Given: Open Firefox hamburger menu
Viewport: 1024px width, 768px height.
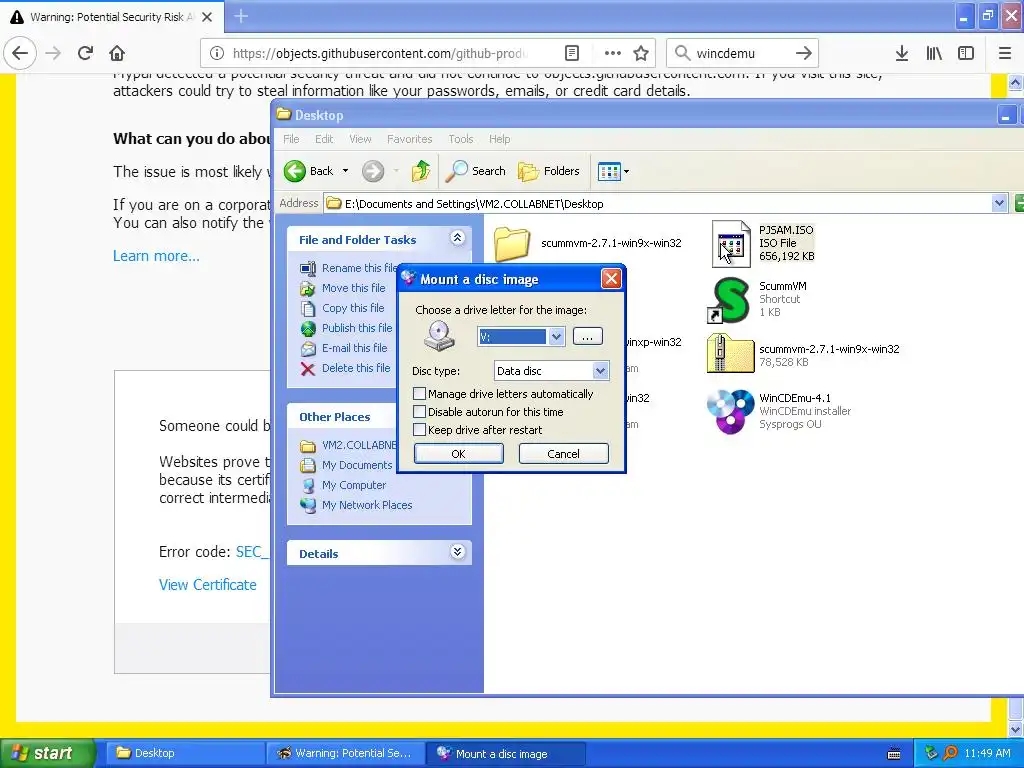Looking at the screenshot, I should pyautogui.click(x=1005, y=53).
